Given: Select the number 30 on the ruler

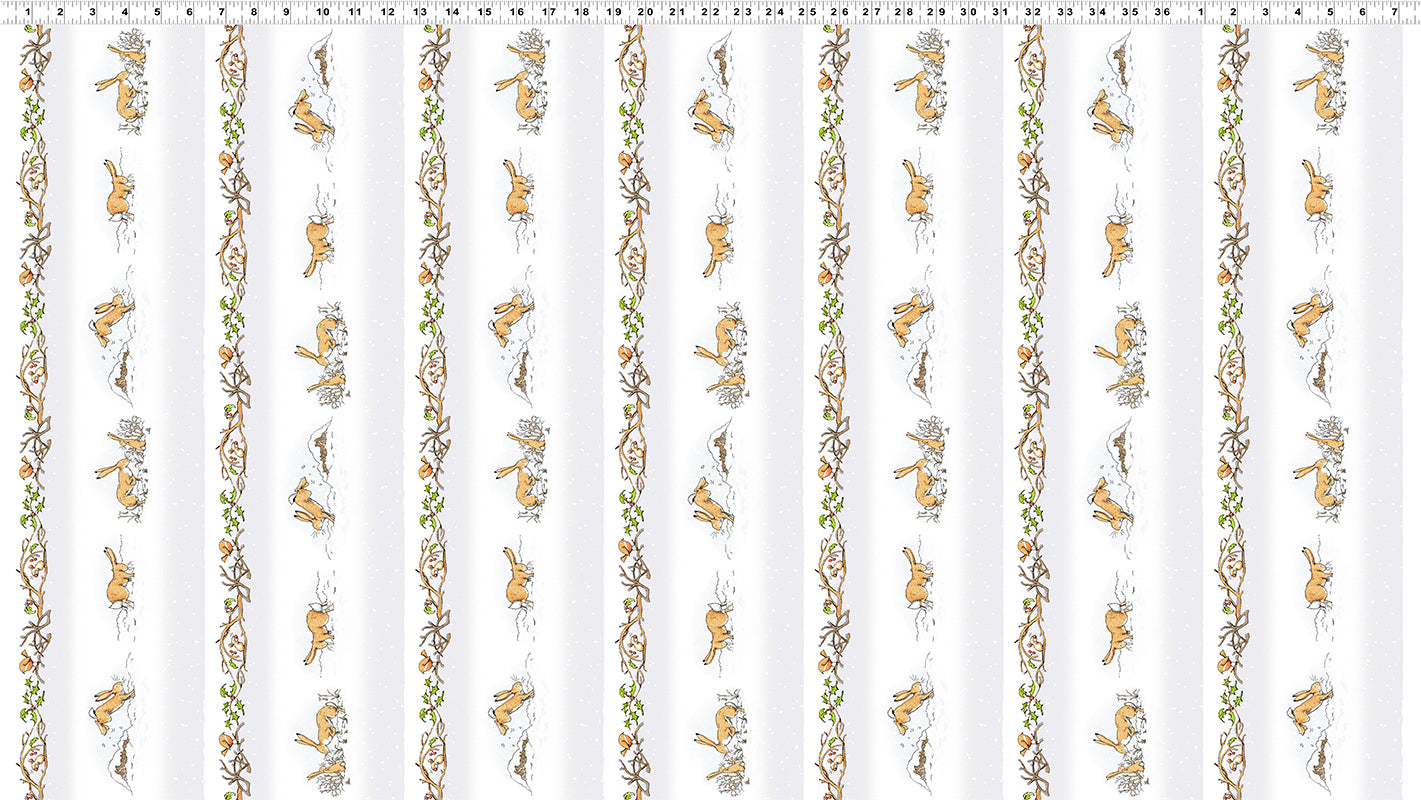Looking at the screenshot, I should (x=968, y=13).
